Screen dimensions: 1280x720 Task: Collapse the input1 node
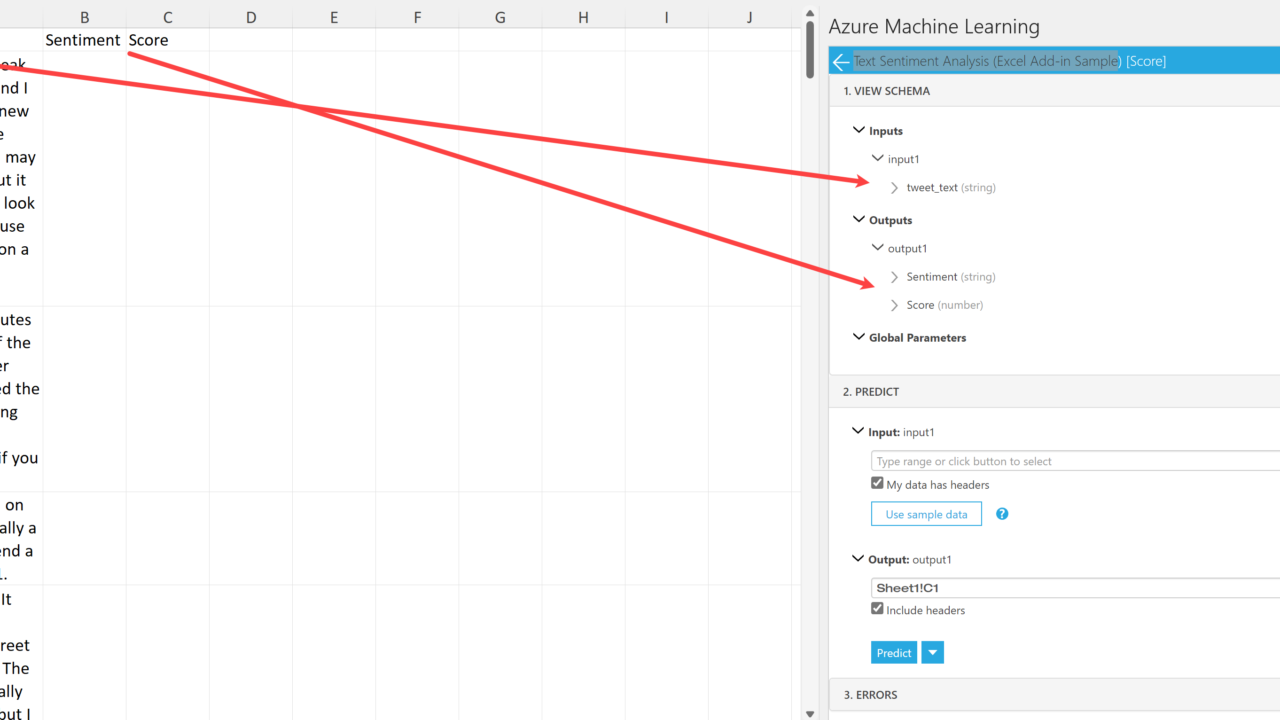point(878,158)
